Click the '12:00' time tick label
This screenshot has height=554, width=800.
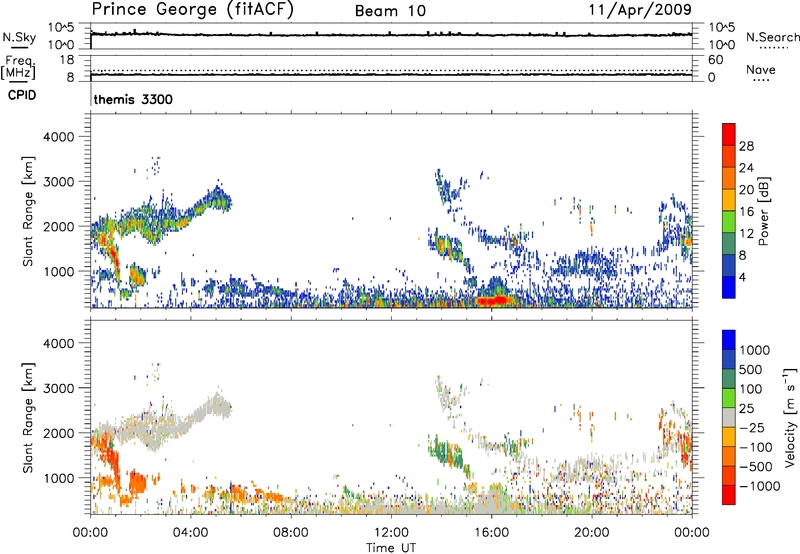pos(391,533)
